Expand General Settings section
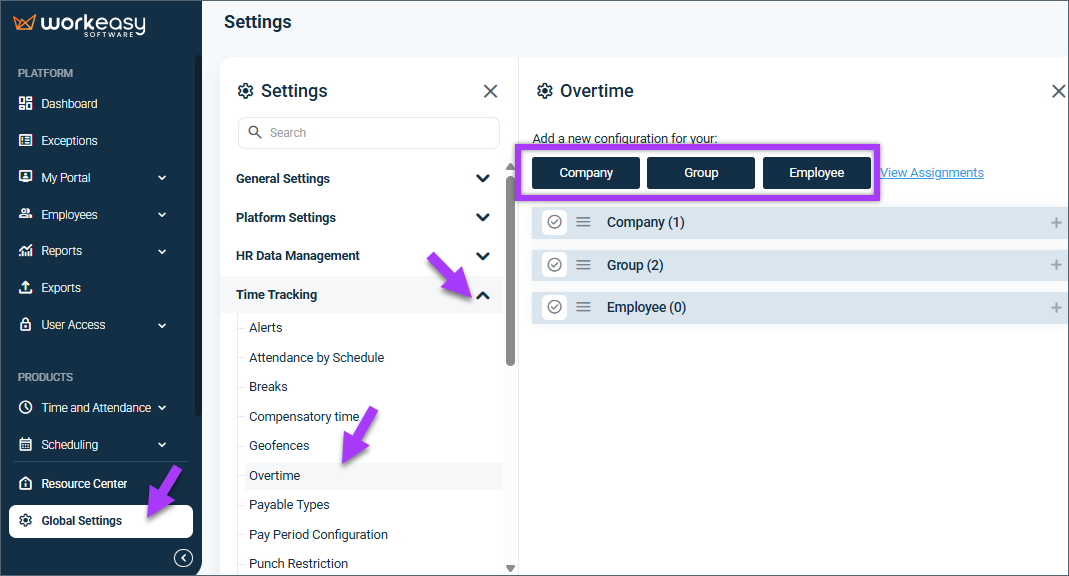This screenshot has height=576, width=1069. pos(483,179)
